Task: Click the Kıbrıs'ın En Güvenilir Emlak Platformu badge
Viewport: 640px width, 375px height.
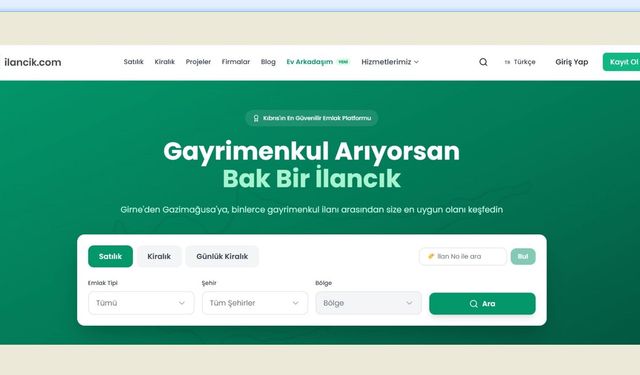Action: (312, 118)
